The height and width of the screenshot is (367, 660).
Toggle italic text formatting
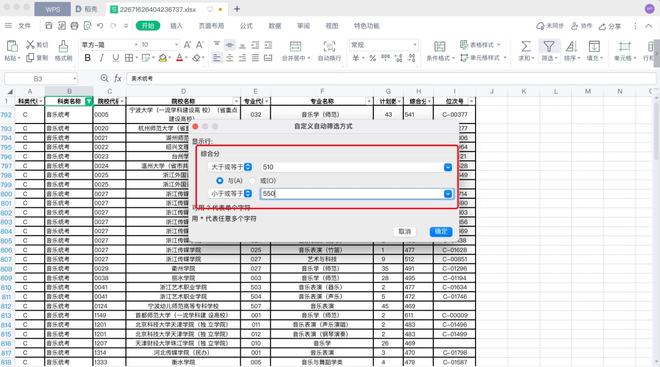(x=101, y=58)
